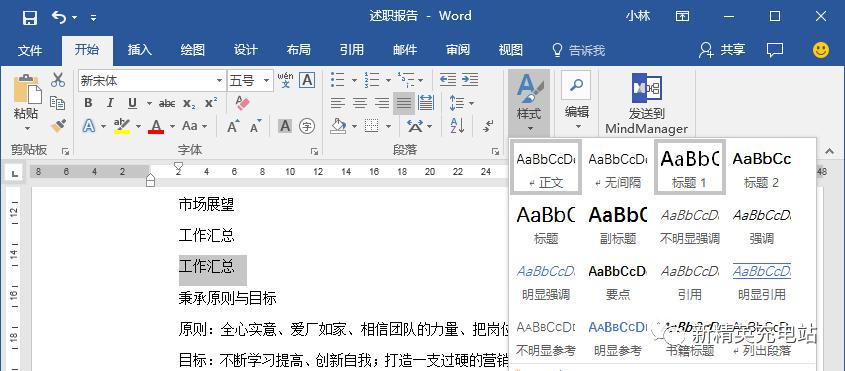Toggle Underline formatting
The height and width of the screenshot is (371, 845).
(133, 103)
